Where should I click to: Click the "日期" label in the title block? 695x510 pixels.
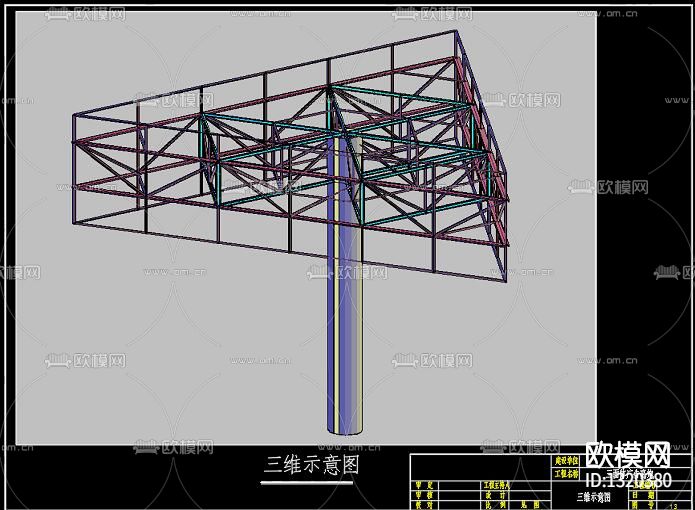pyautogui.click(x=644, y=494)
